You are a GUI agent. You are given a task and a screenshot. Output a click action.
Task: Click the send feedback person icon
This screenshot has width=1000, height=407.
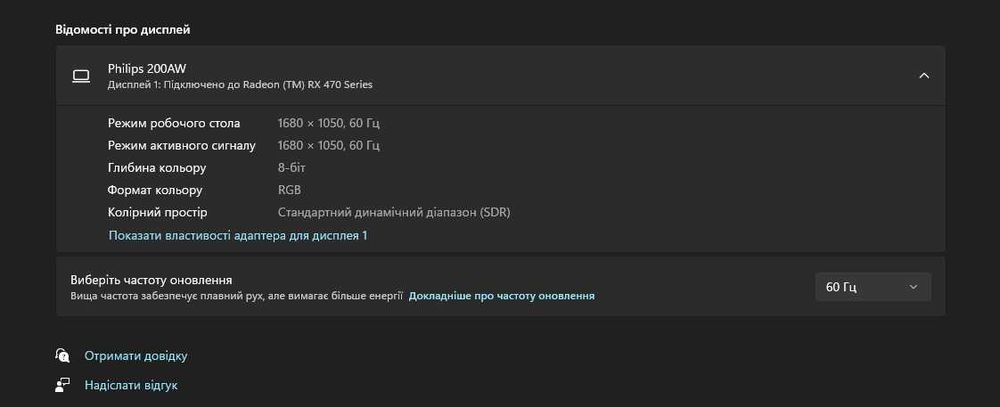[x=62, y=385]
